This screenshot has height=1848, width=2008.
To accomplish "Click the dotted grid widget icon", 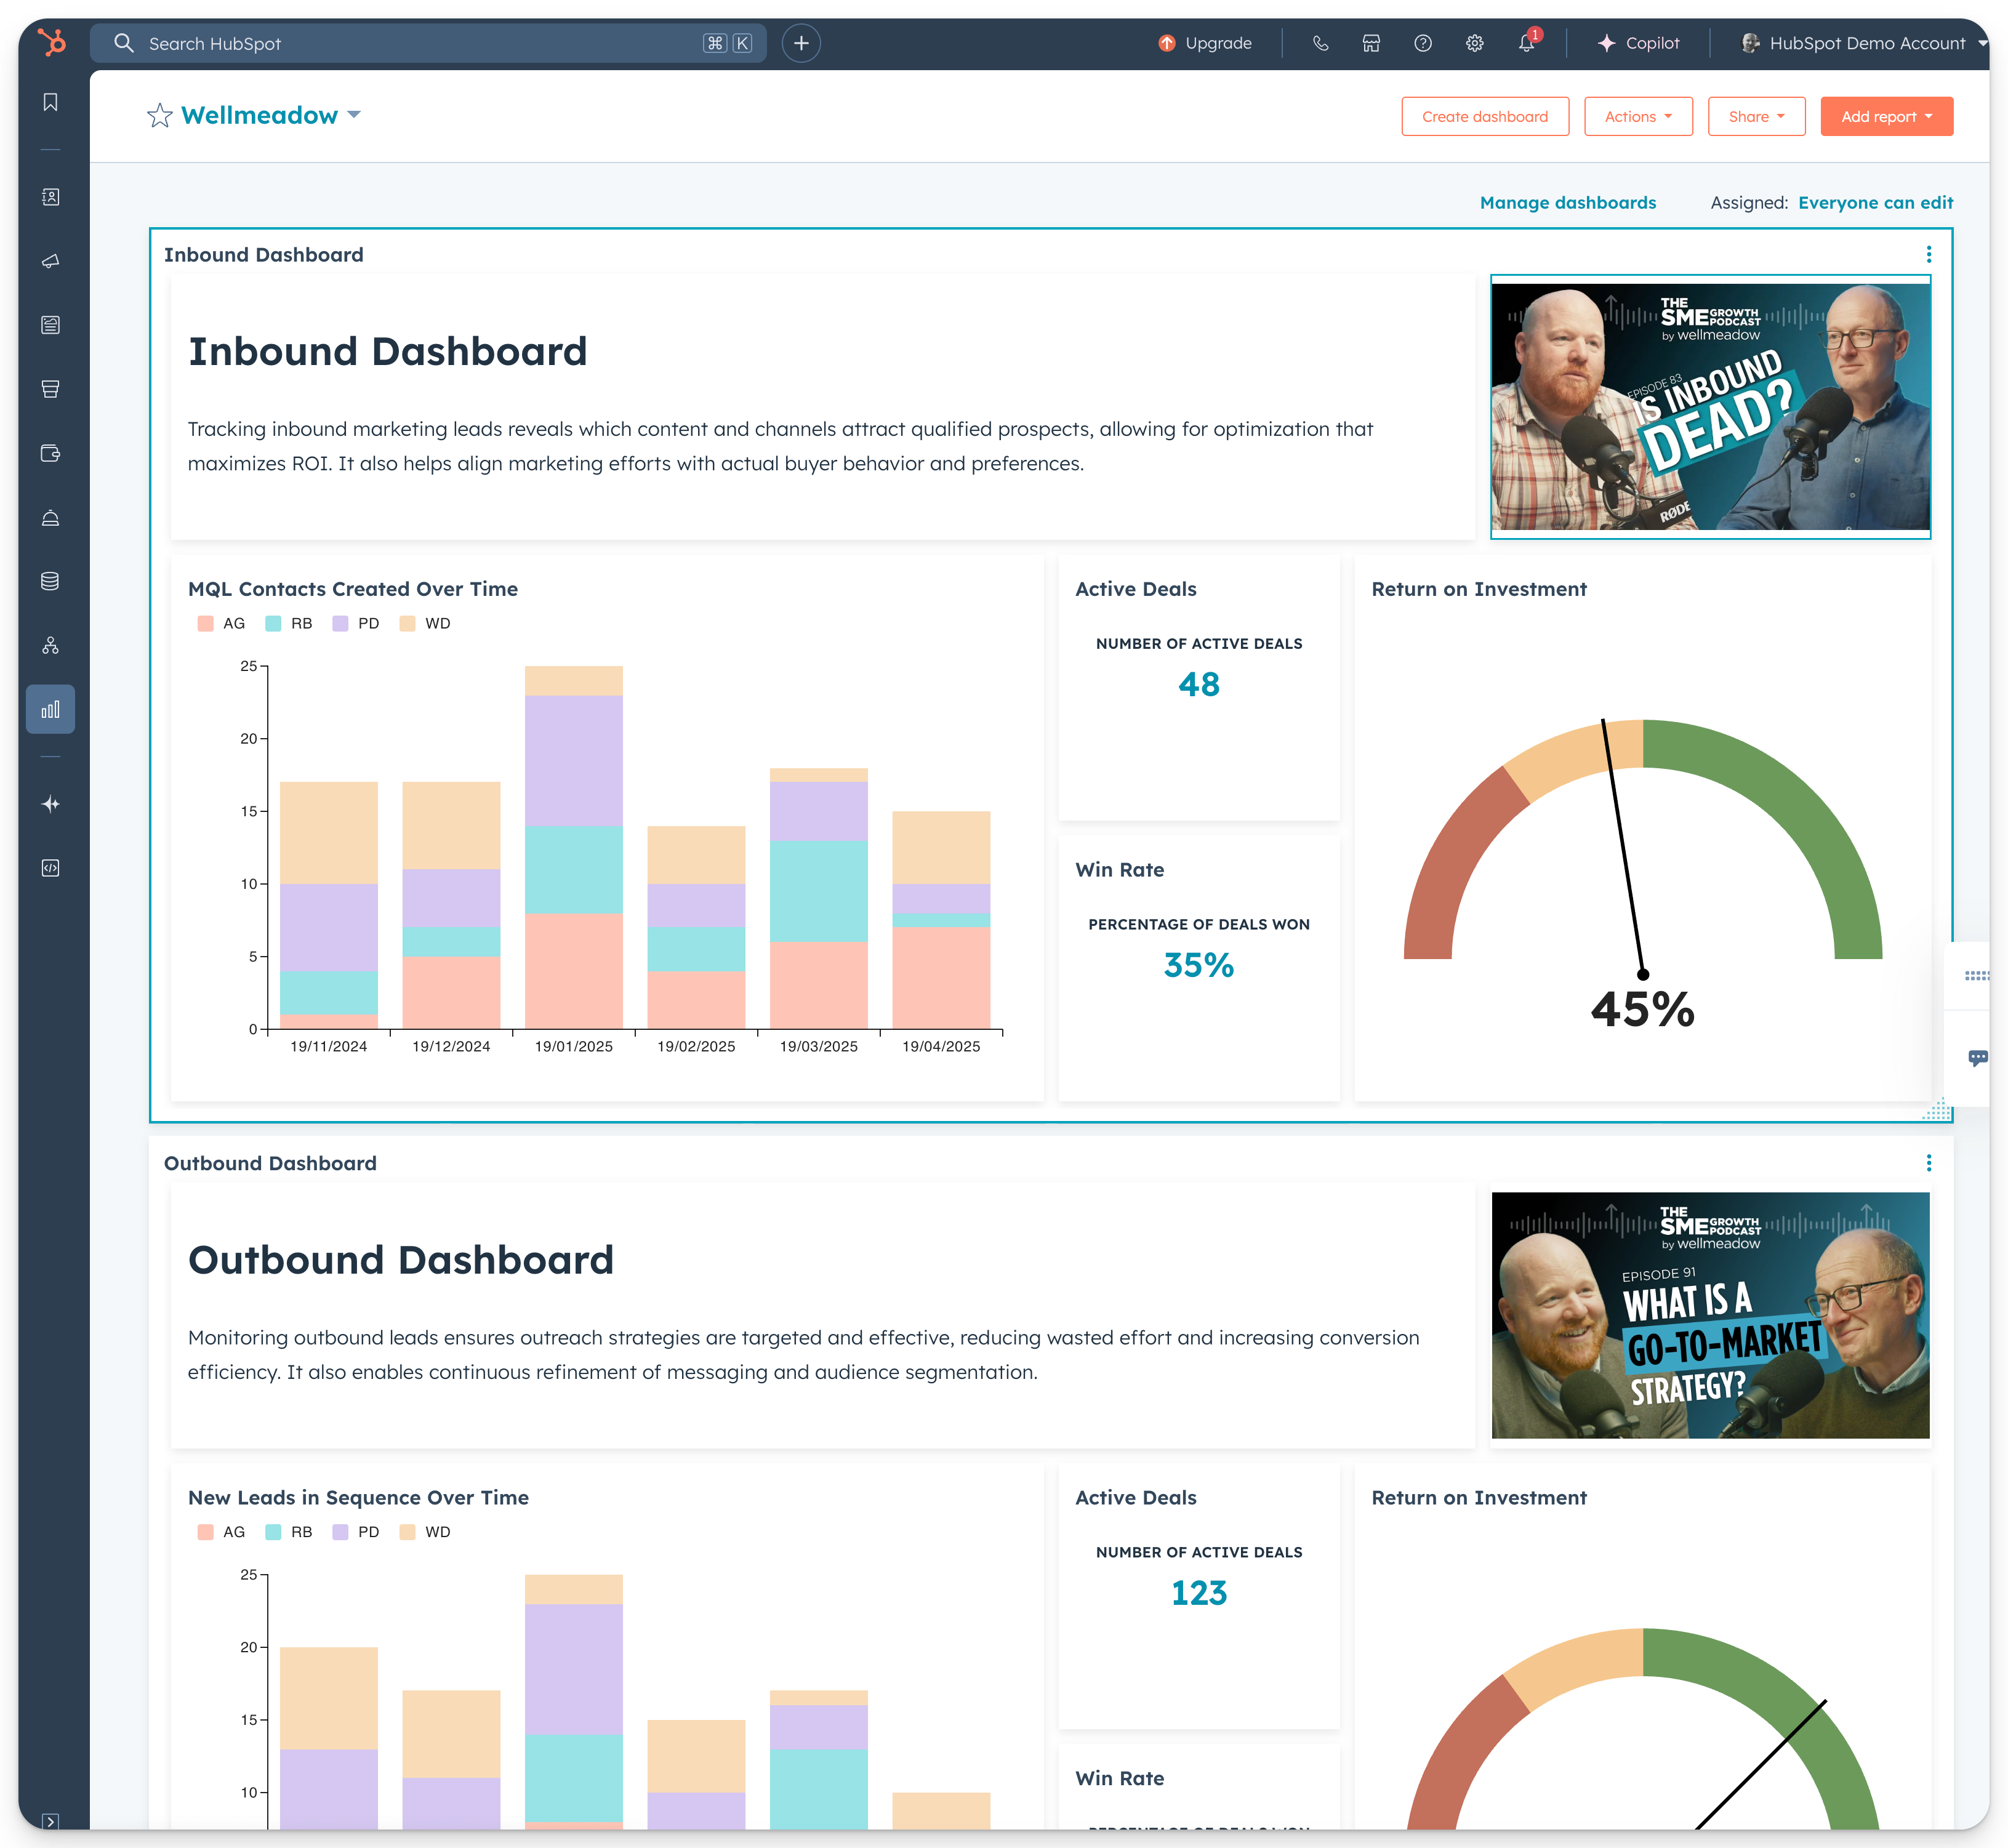I will [1977, 976].
